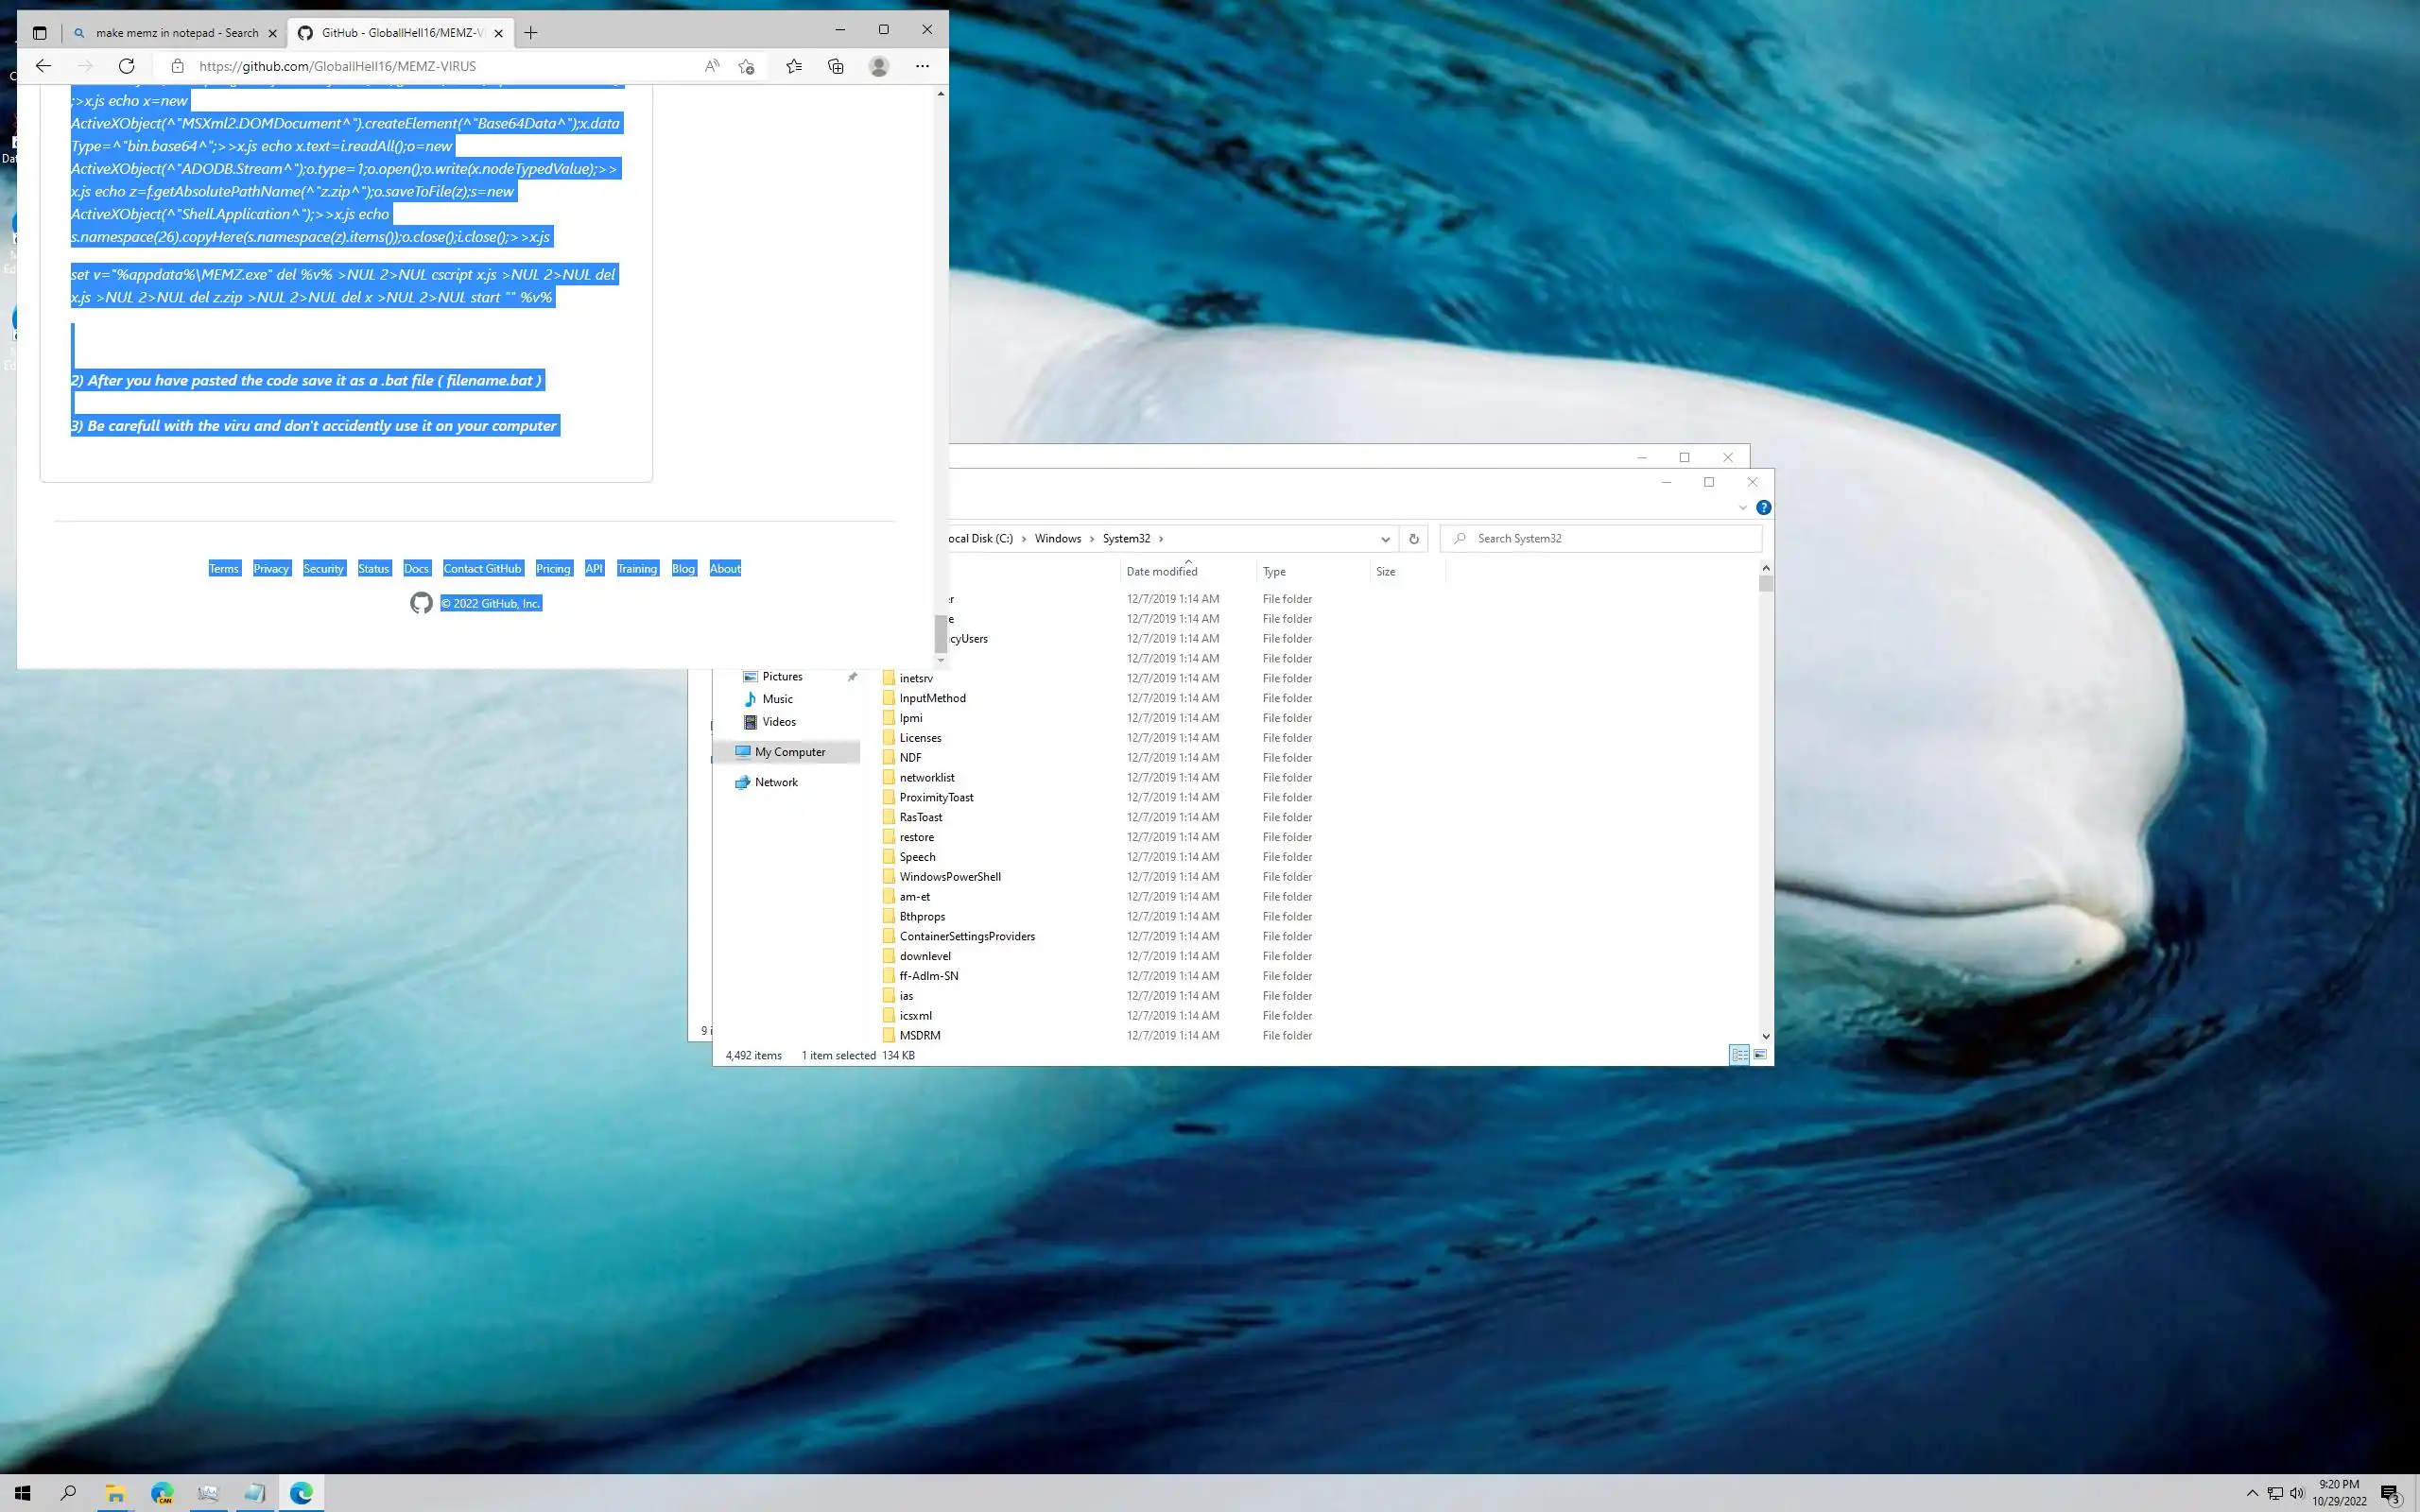The height and width of the screenshot is (1512, 2420).
Task: Open the Contact GitHub footer link
Action: click(x=482, y=569)
